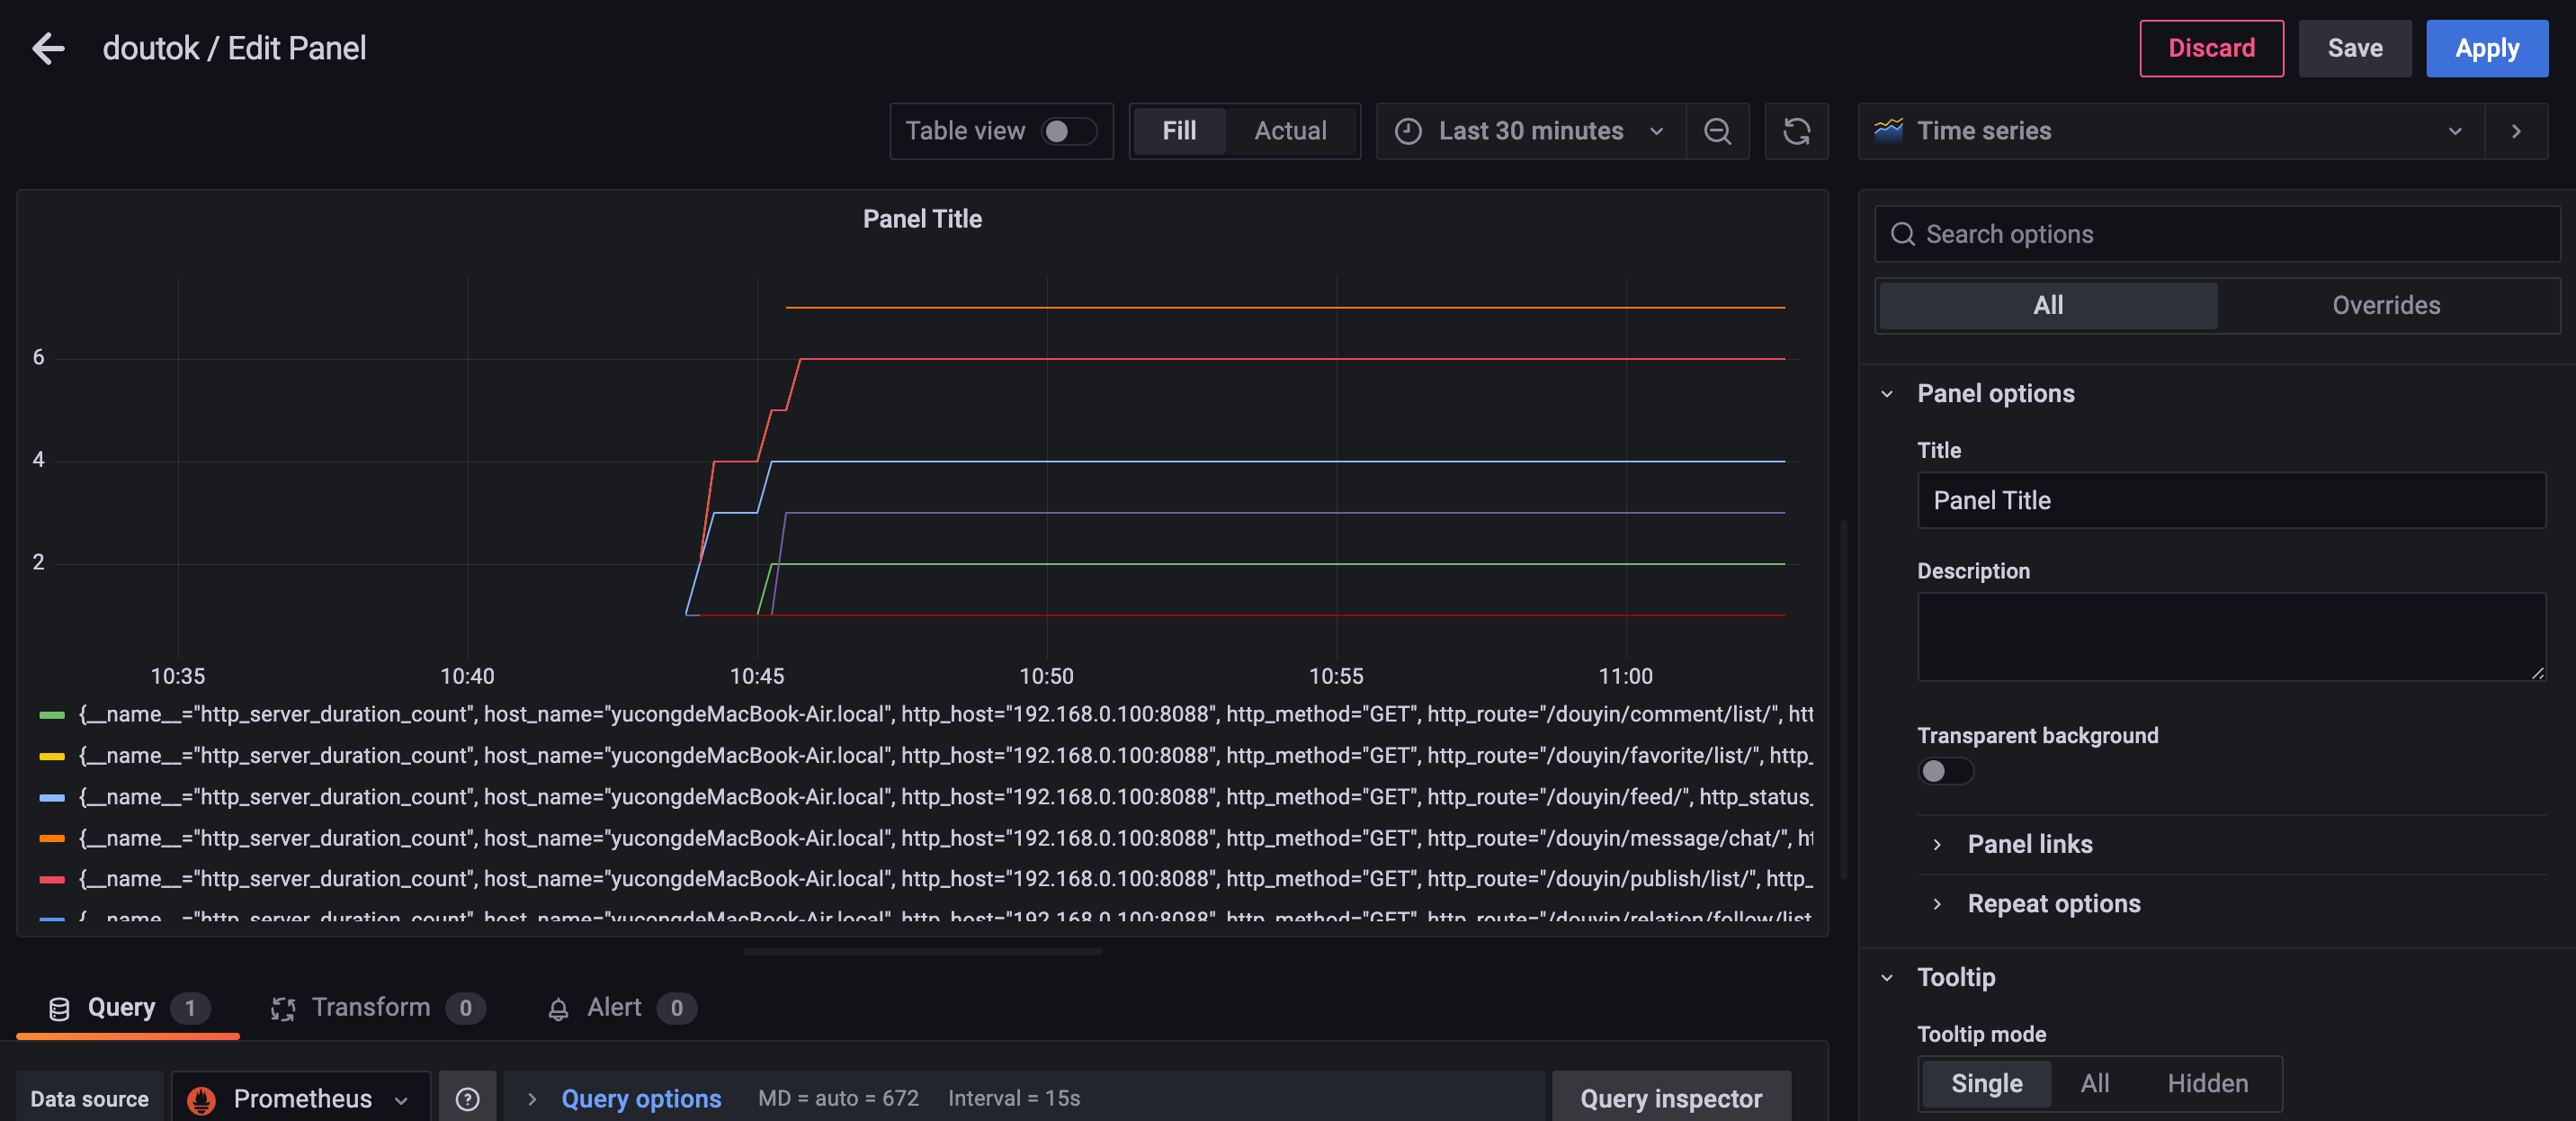Viewport: 2576px width, 1121px height.
Task: Click the /douyin/feed/ legend entry
Action: 945,797
